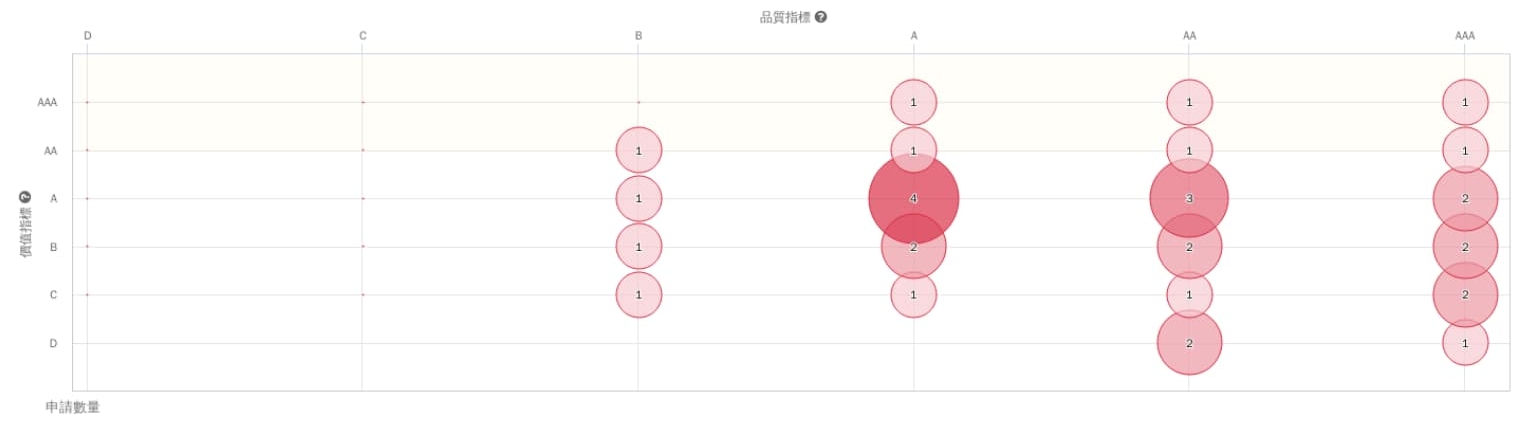Image resolution: width=1518 pixels, height=447 pixels.
Task: Click the bubble at column AAA, row AAA
Action: [x=1465, y=102]
